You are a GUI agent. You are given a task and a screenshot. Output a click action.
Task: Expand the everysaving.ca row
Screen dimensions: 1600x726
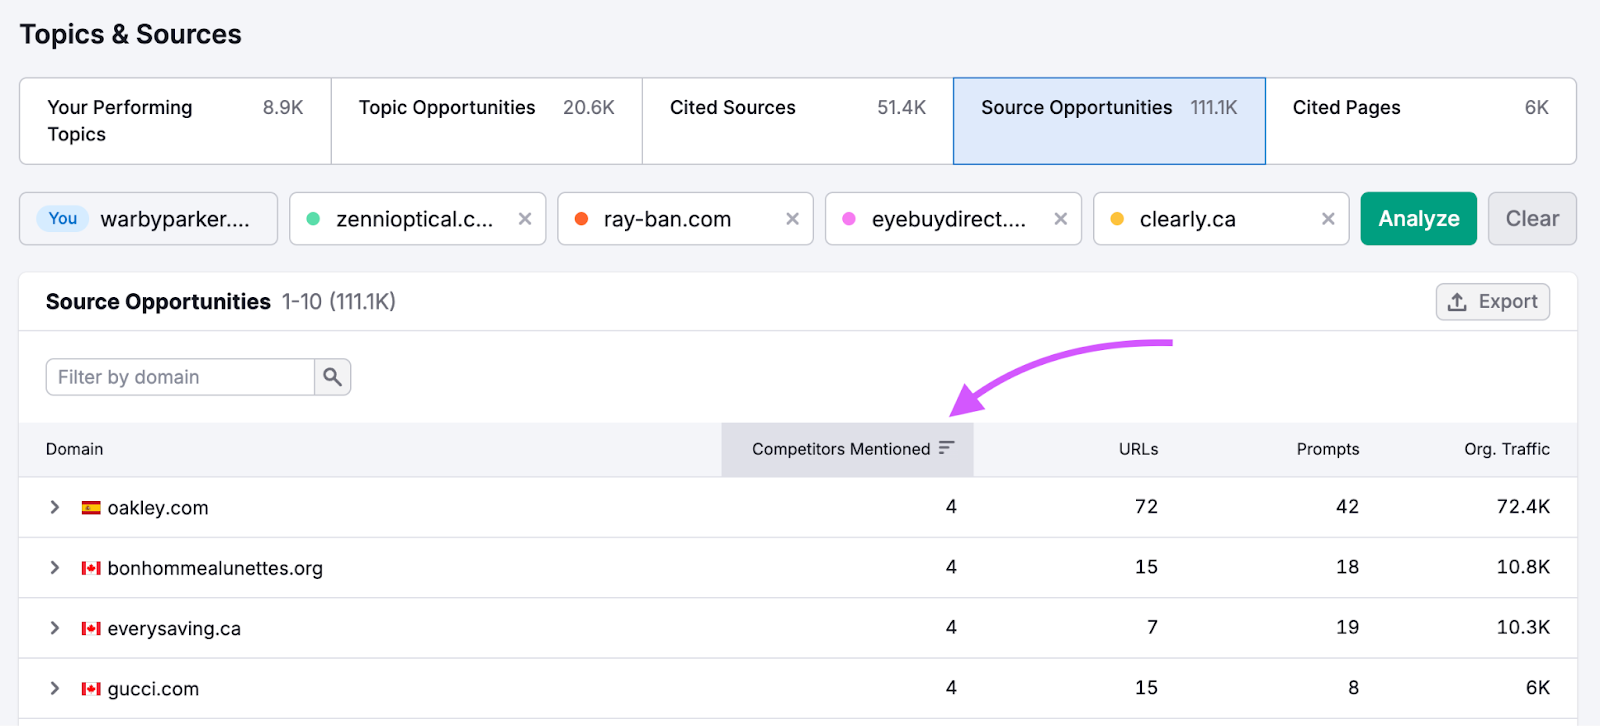coord(55,628)
